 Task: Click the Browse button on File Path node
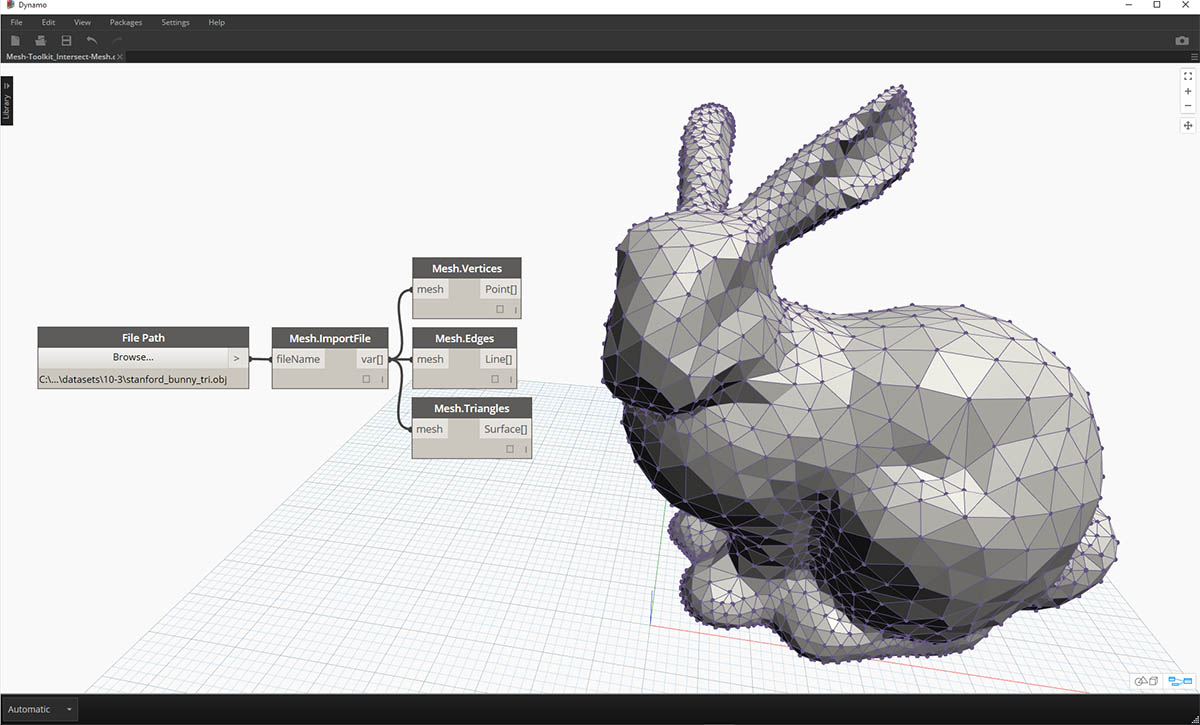(133, 357)
